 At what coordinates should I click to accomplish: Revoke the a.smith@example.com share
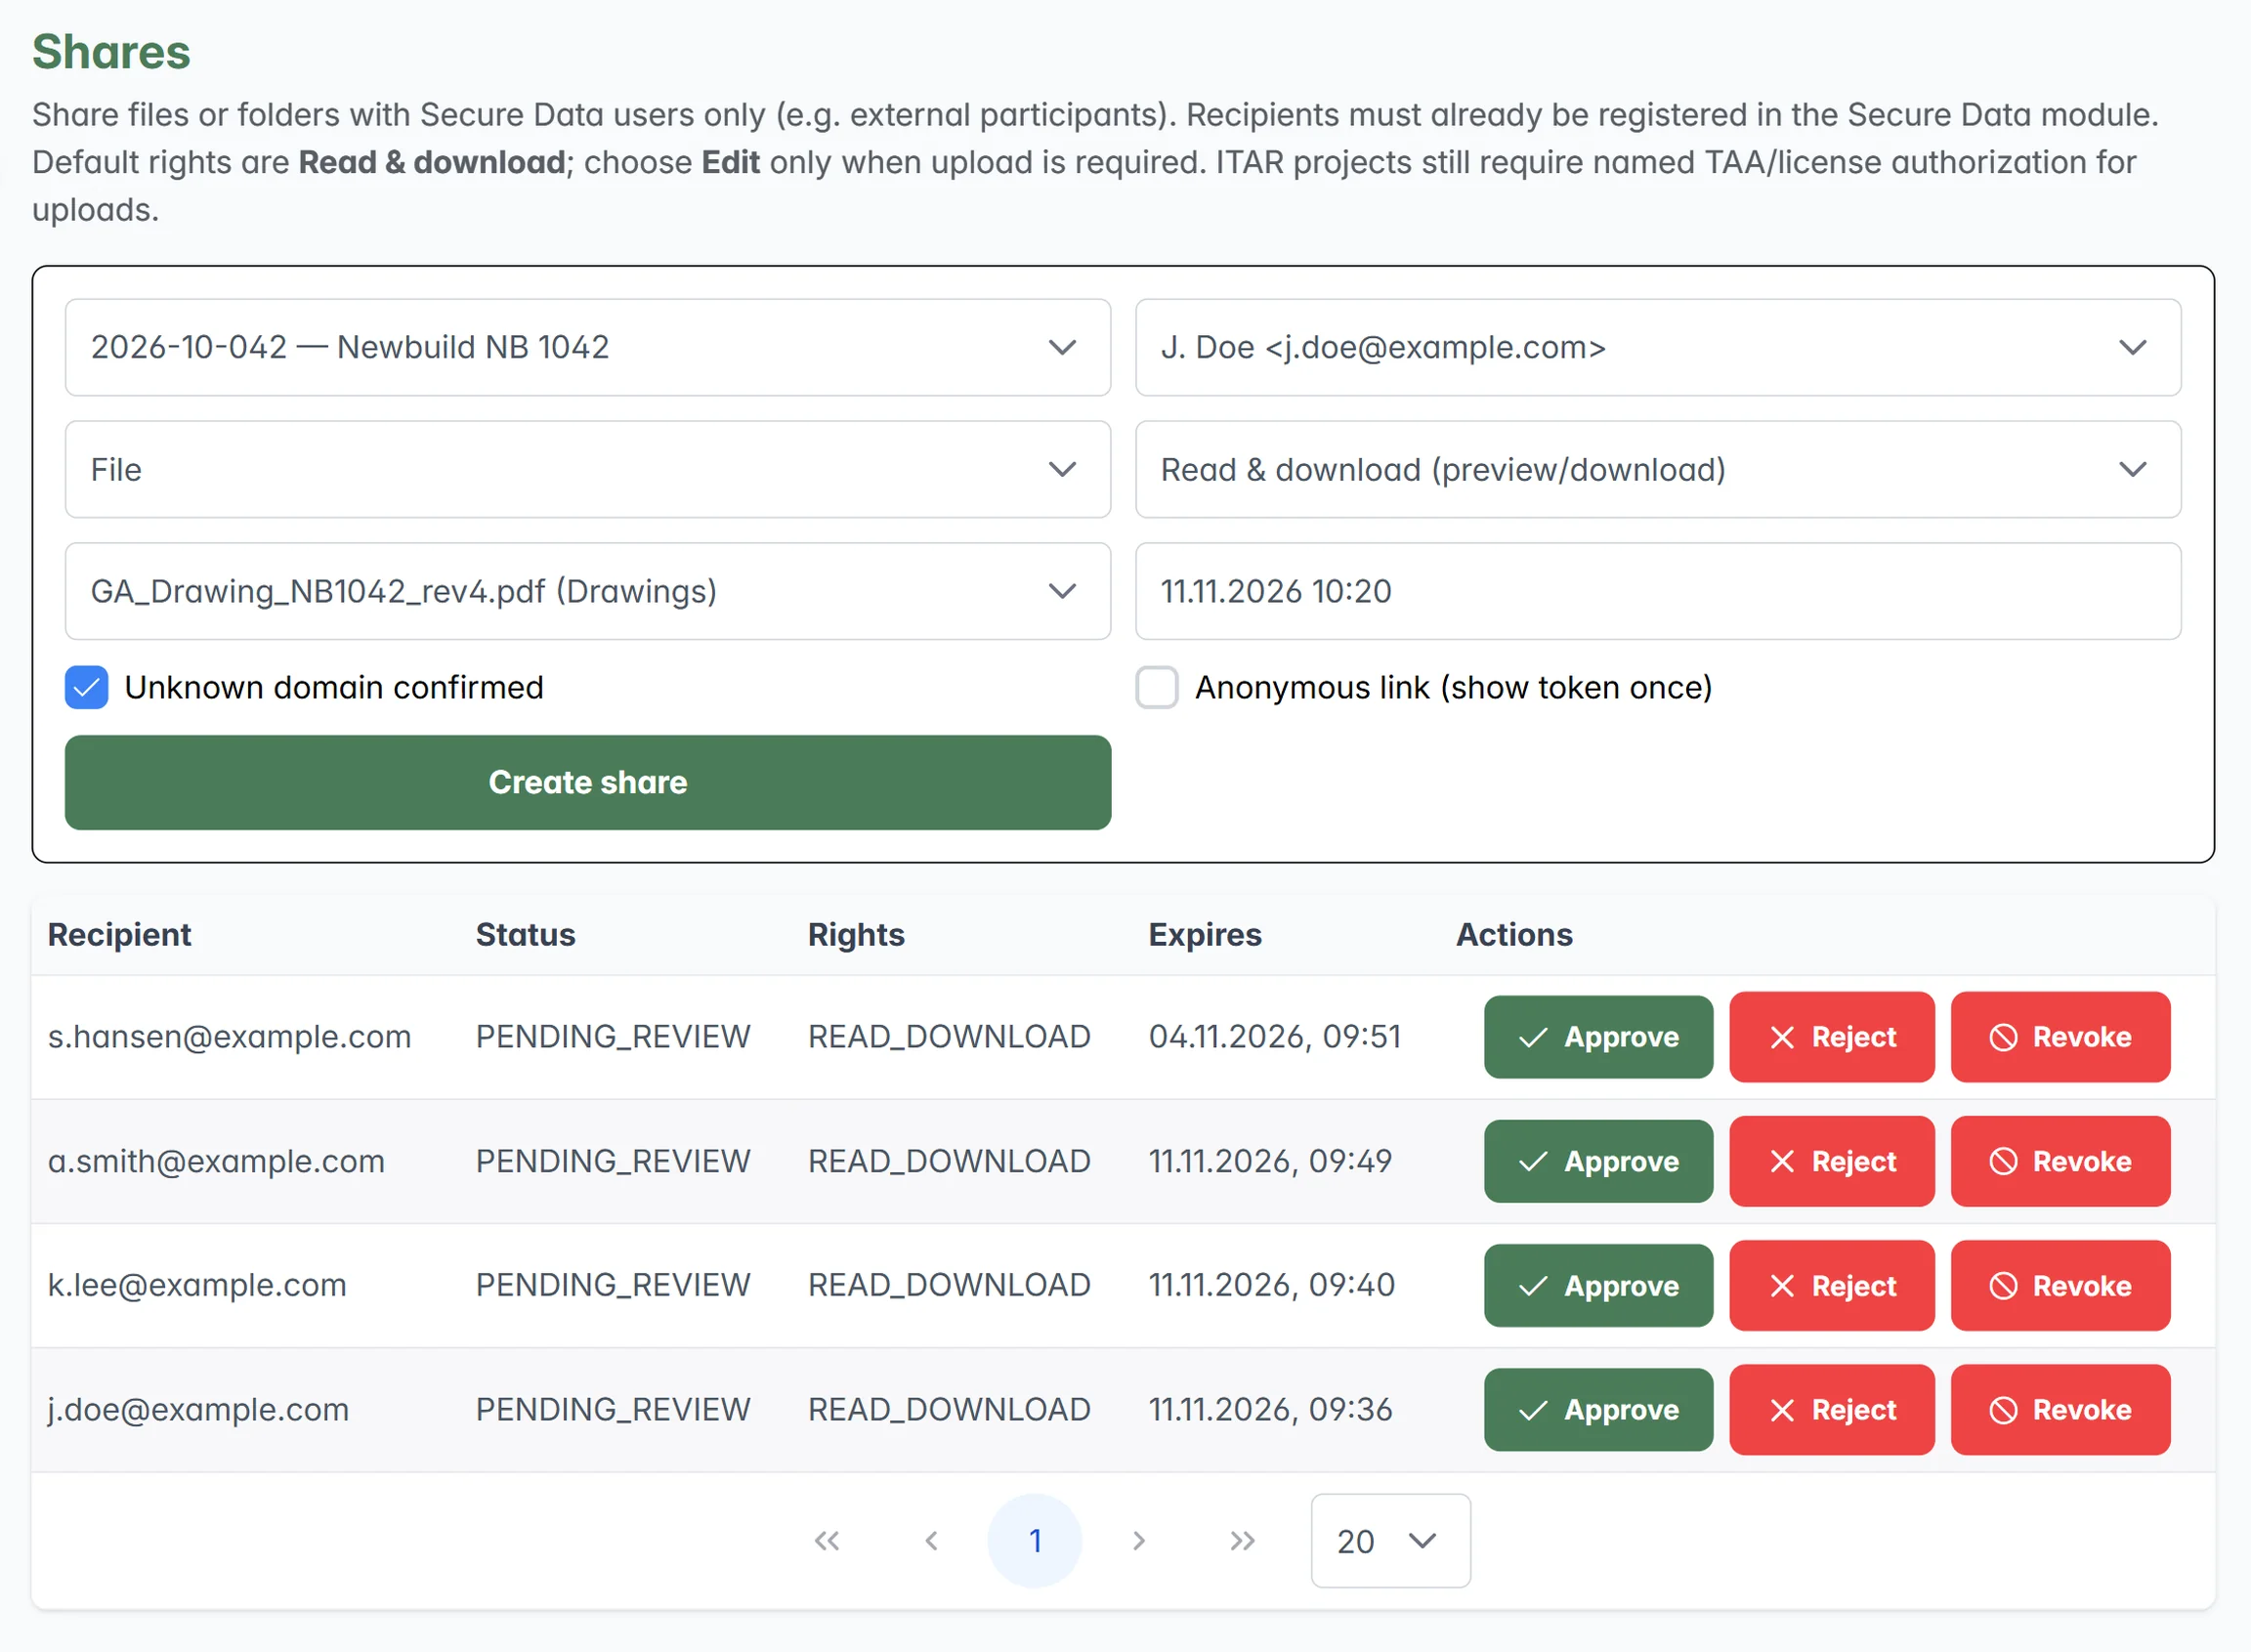(x=2060, y=1161)
